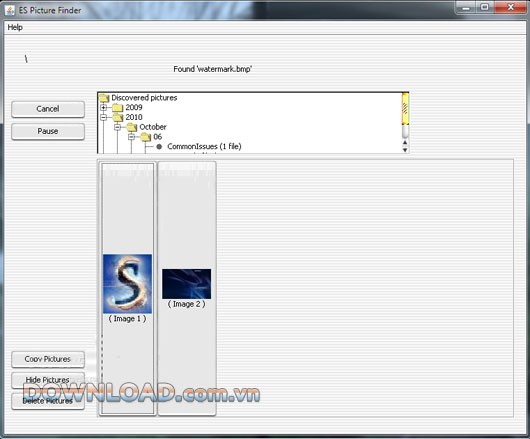Select the 'CommonIssues (1 file)' tree entry
The height and width of the screenshot is (439, 530).
(204, 147)
